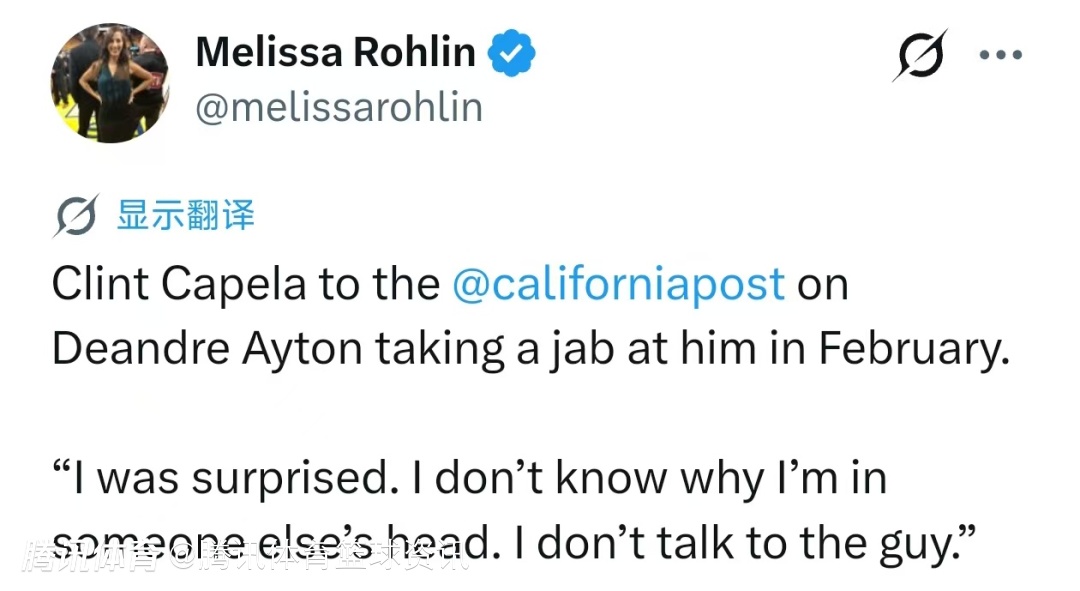Open the three-dot more options menu
The width and height of the screenshot is (1080, 591).
coord(1001,55)
